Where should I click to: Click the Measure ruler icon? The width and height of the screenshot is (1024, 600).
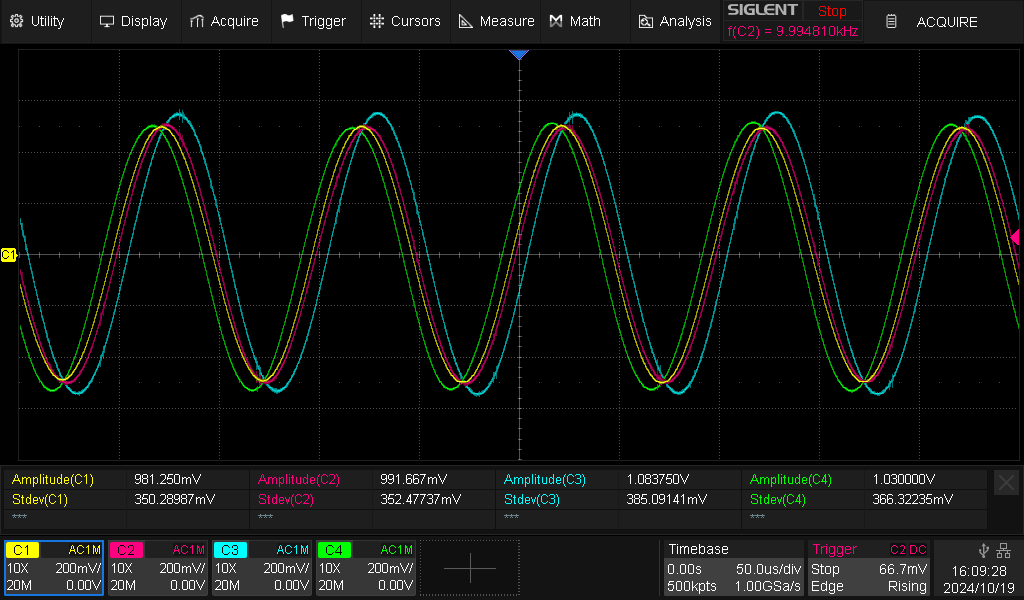(x=464, y=20)
